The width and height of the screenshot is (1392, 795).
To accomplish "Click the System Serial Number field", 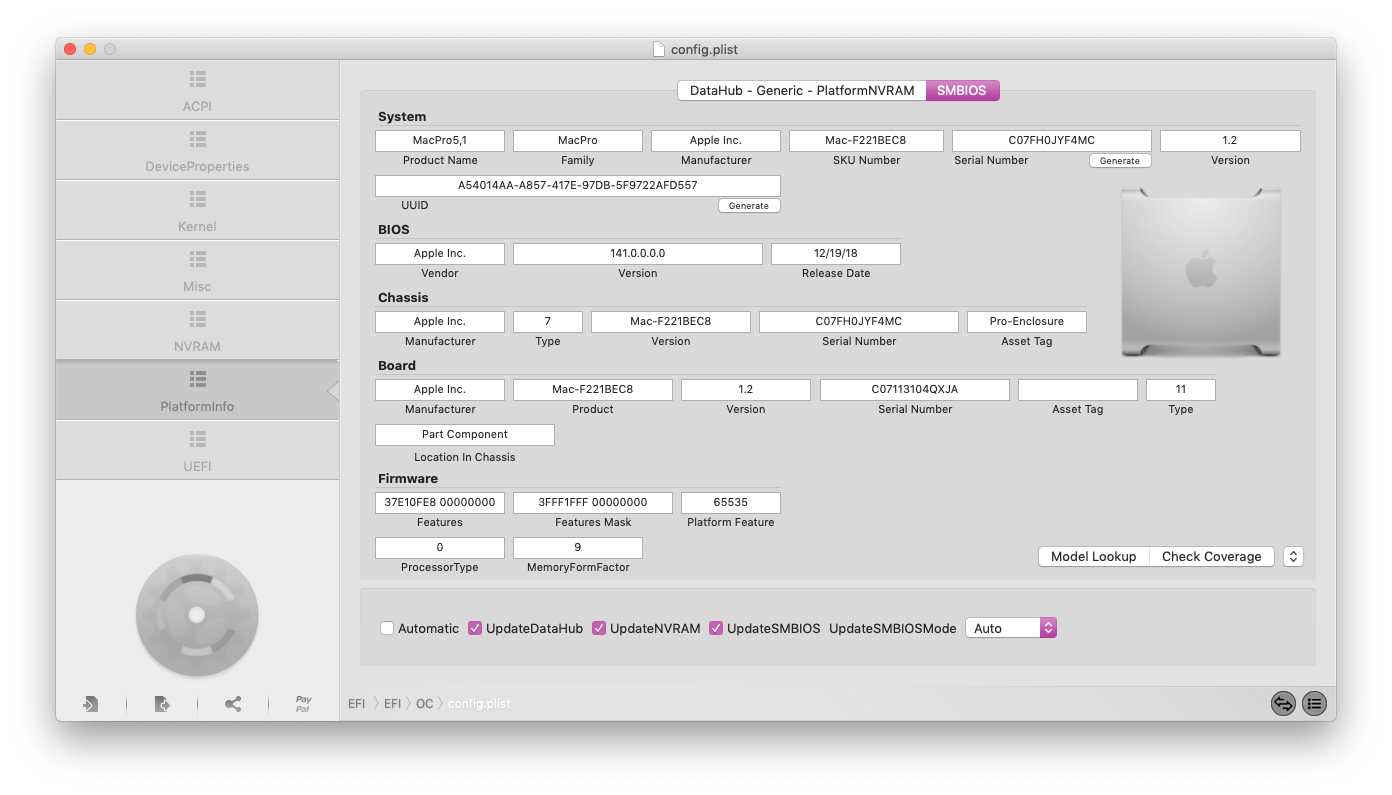I will click(x=1052, y=141).
